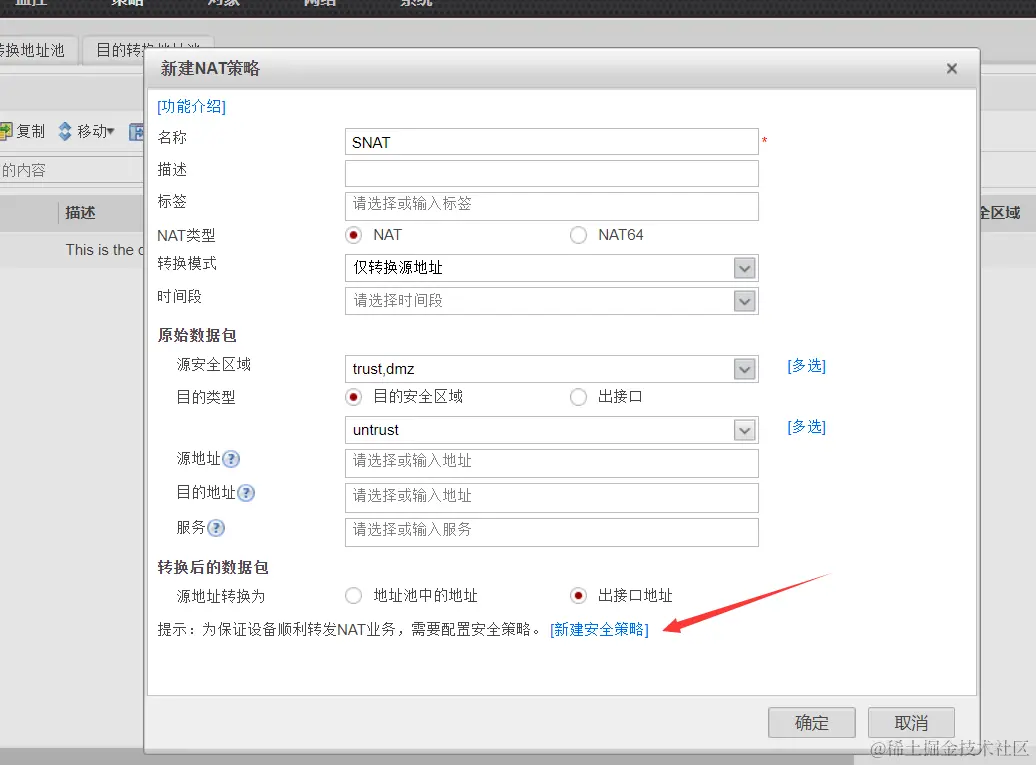Expand the untrust zone dropdown arrow
Image resolution: width=1036 pixels, height=765 pixels.
(745, 431)
